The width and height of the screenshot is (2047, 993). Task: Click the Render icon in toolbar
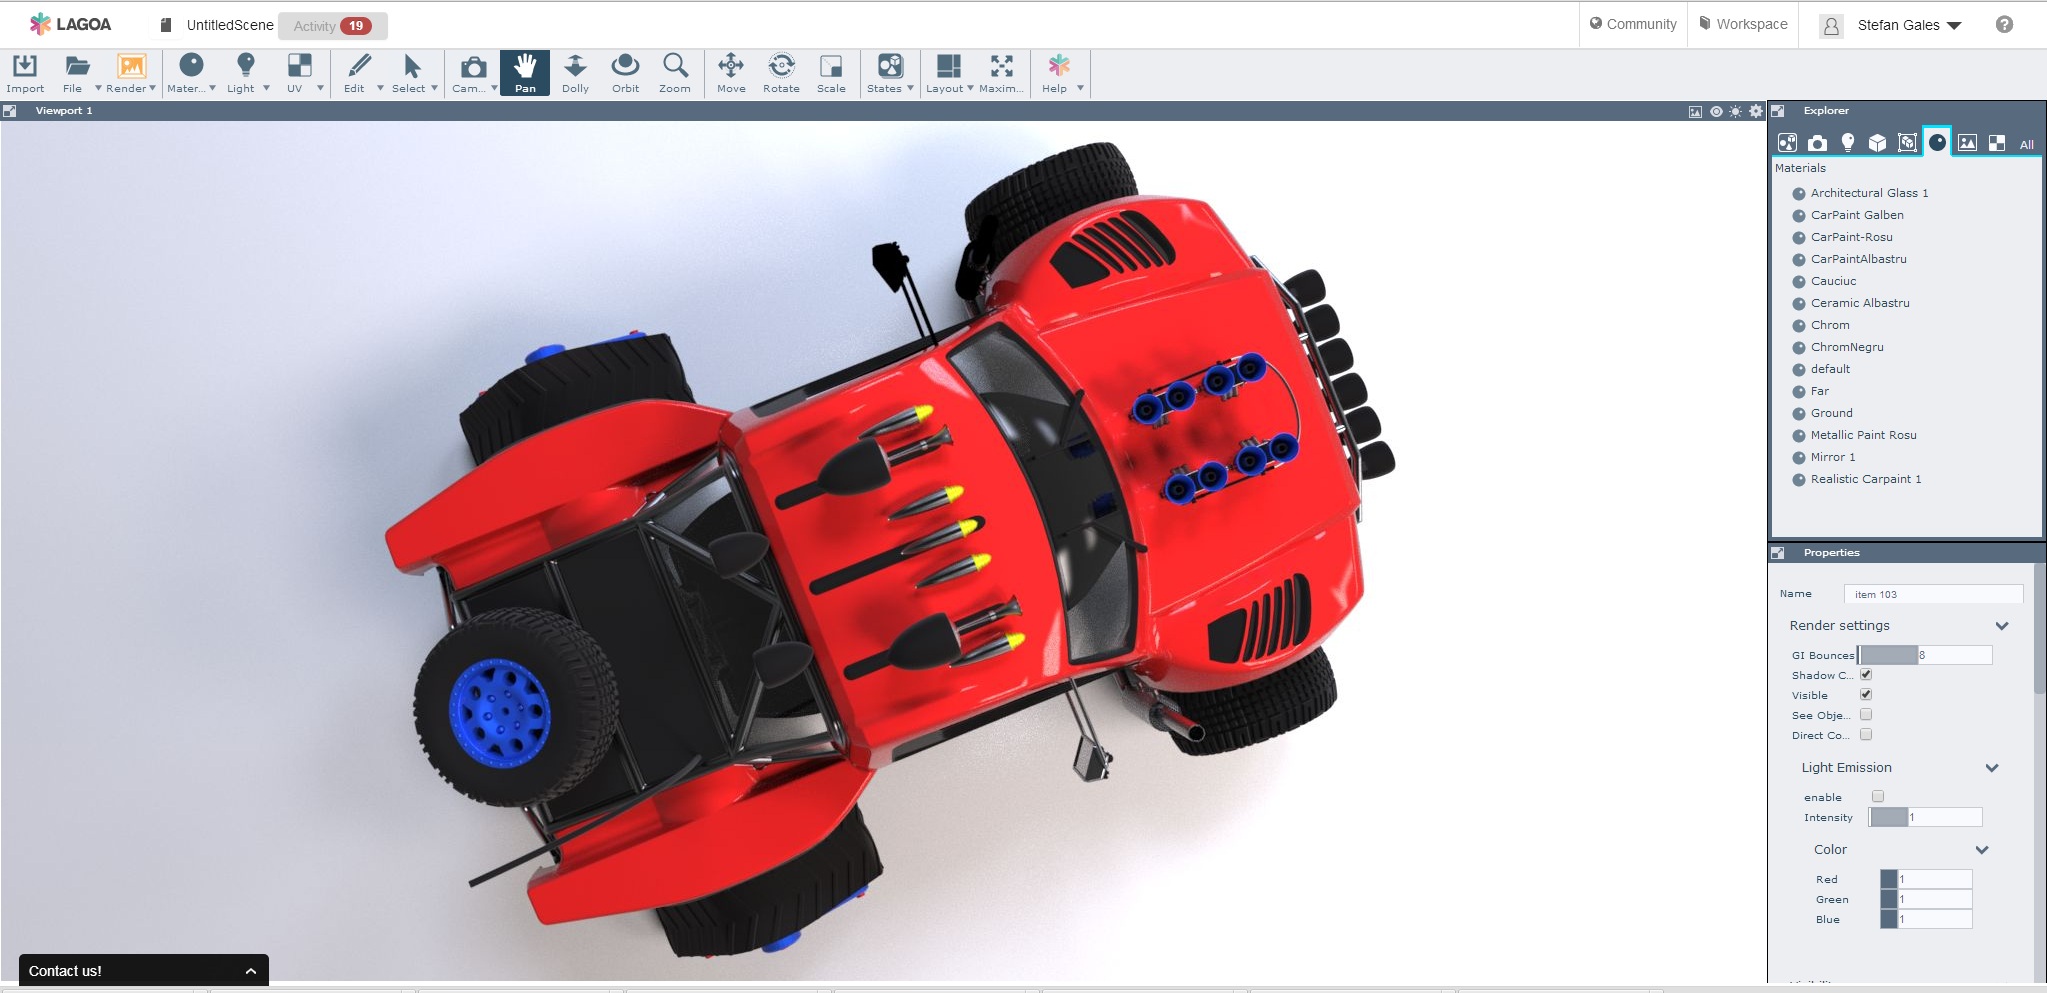[x=131, y=66]
